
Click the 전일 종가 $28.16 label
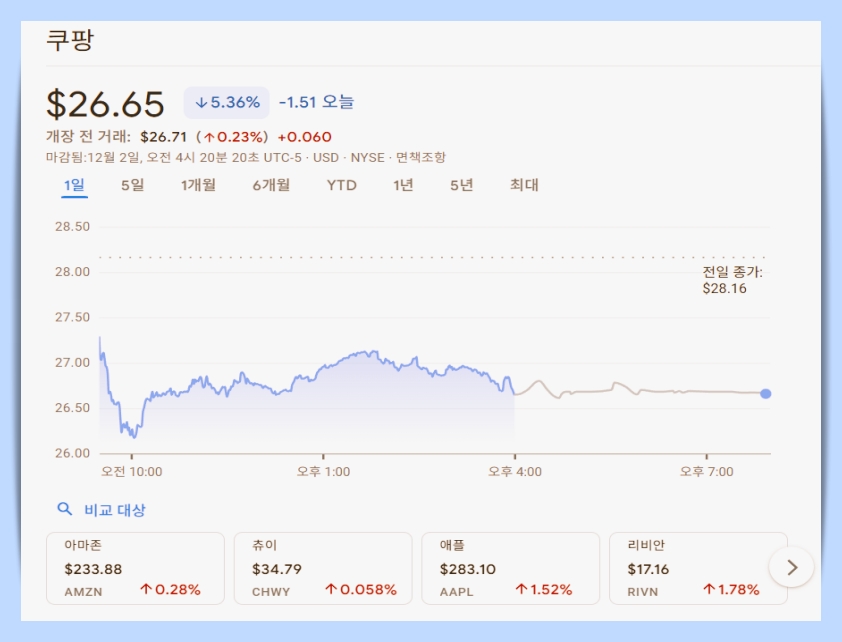pos(732,280)
